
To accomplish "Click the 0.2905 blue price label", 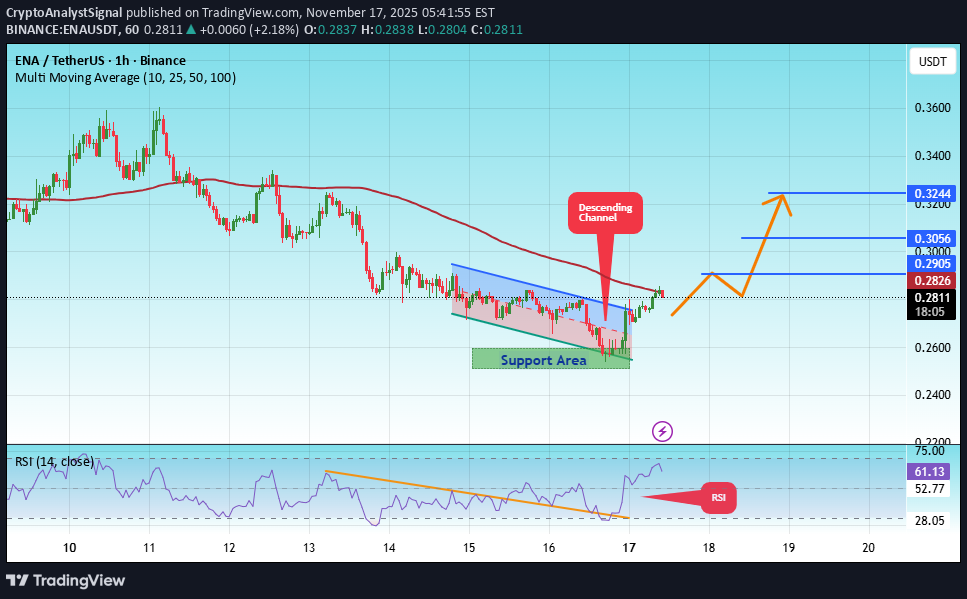I will [932, 263].
